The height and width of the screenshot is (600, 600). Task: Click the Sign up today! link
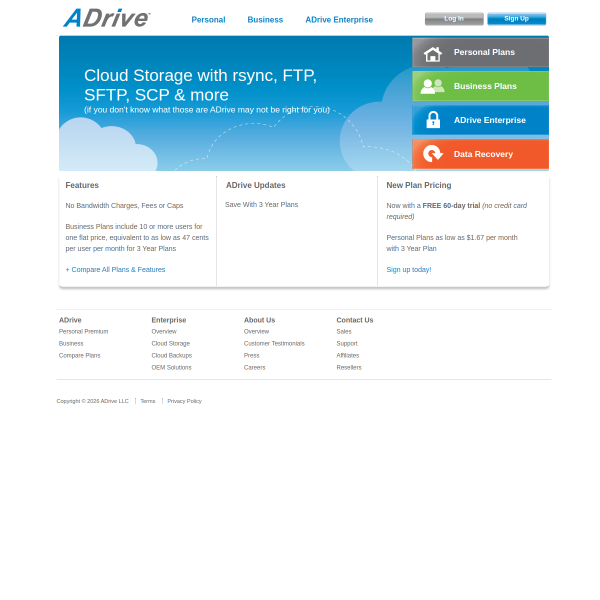(409, 270)
